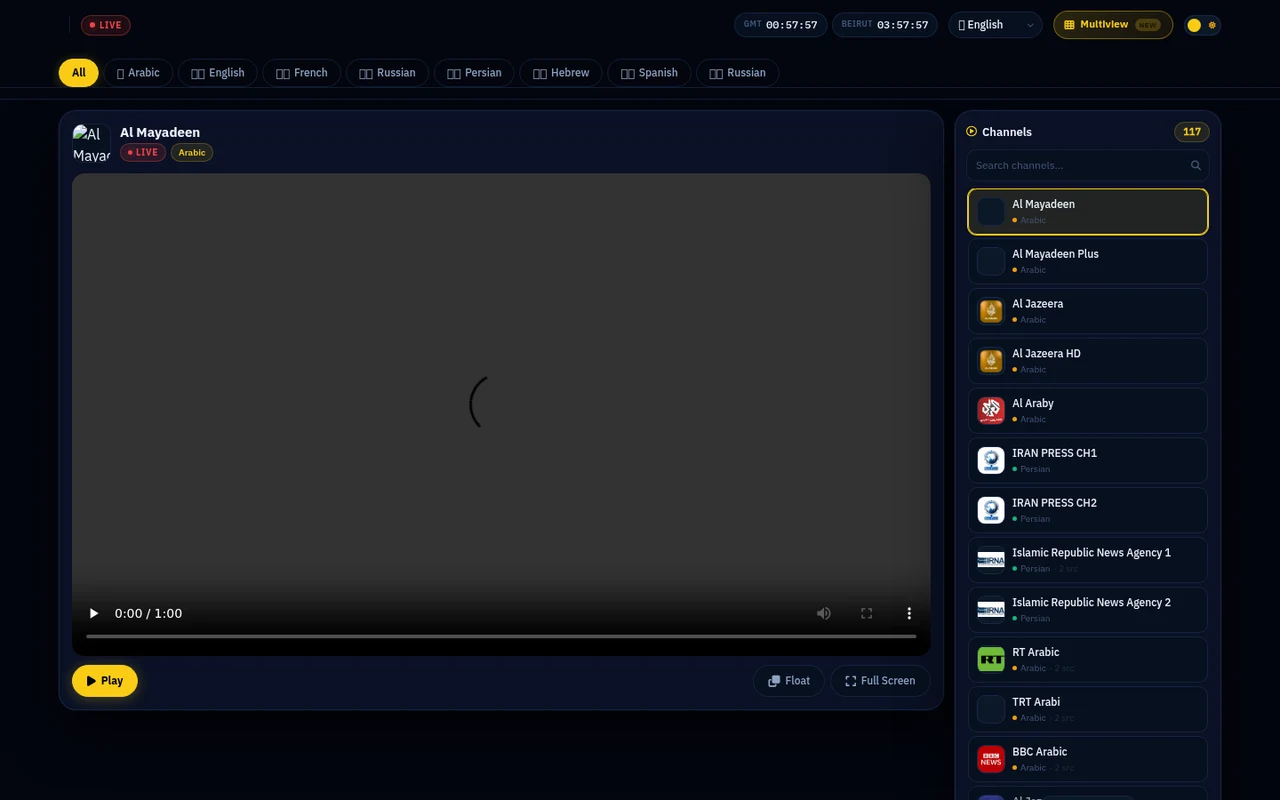
Task: Select the BBC Arabic channel name
Action: click(x=1039, y=752)
